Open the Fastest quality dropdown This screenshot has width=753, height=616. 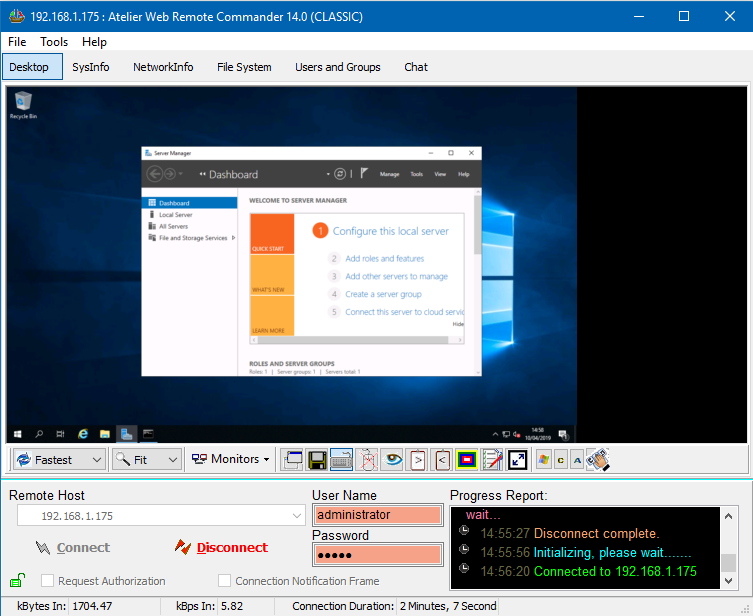pos(59,460)
